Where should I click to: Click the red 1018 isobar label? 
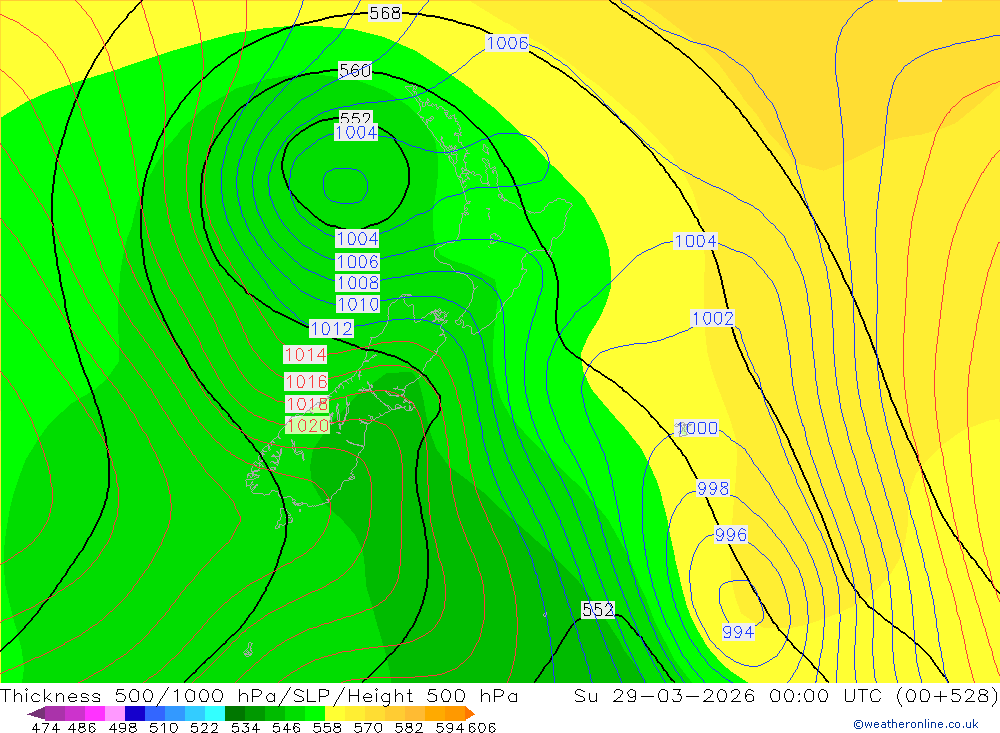(307, 404)
